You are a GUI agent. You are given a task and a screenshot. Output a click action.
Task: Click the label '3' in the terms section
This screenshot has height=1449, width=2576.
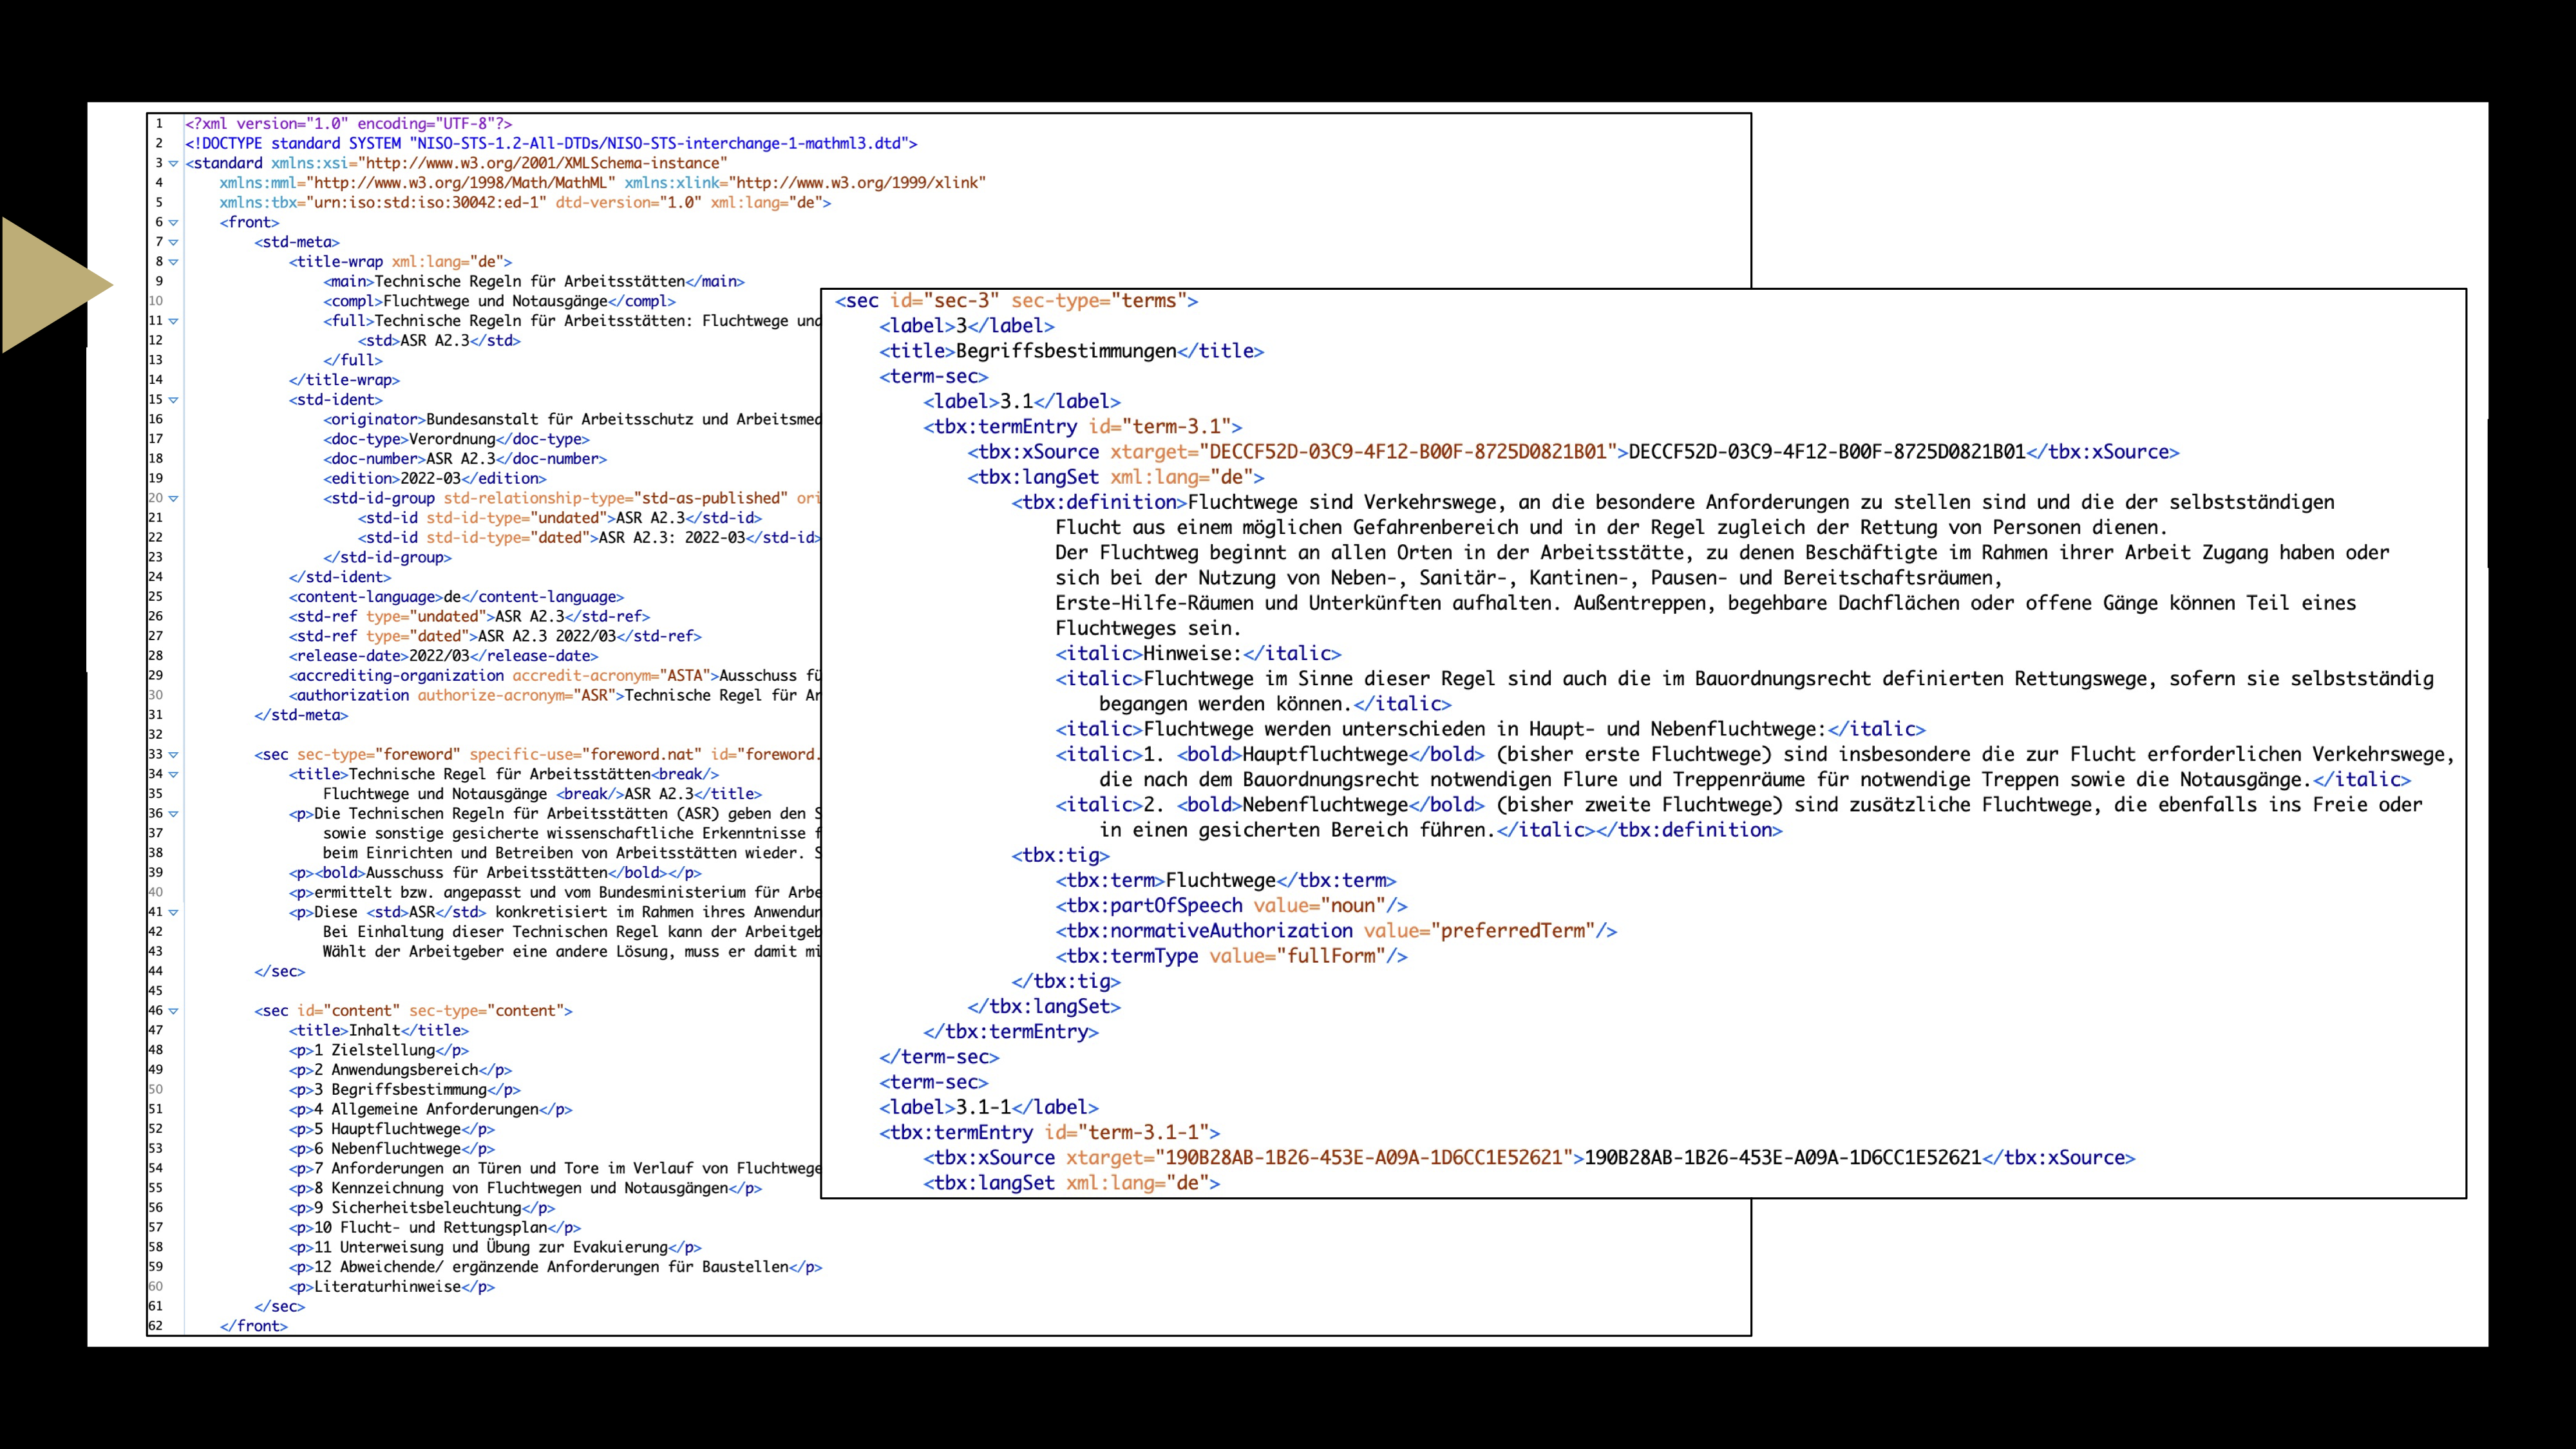click(x=967, y=326)
